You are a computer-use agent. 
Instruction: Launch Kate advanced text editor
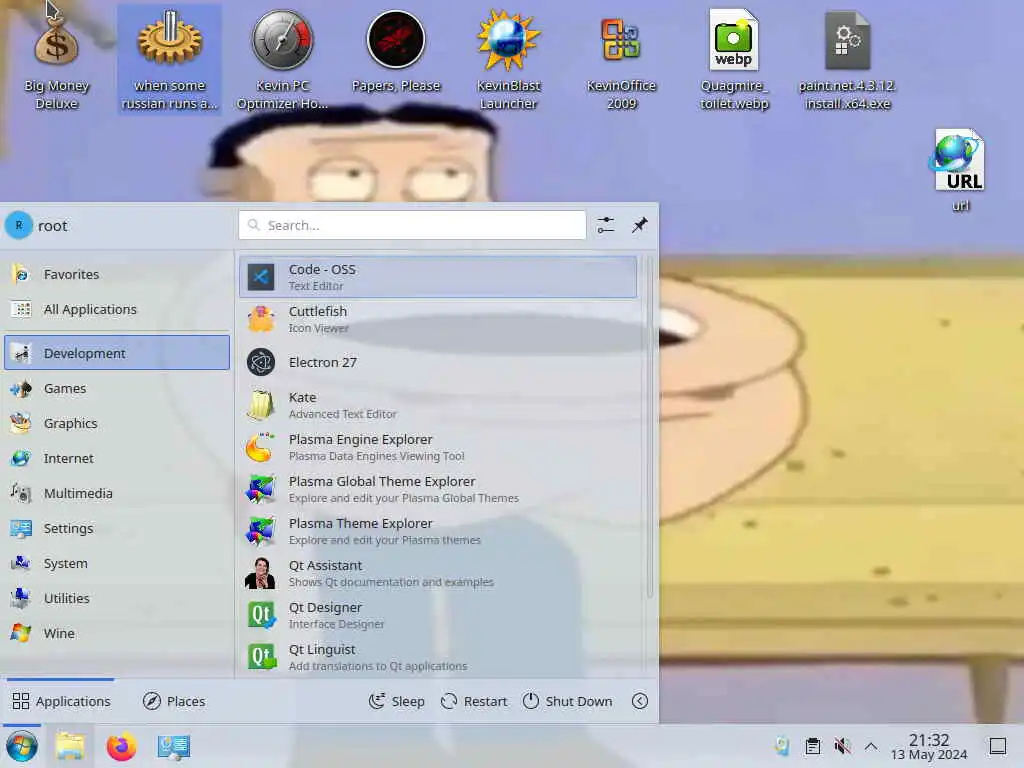438,405
